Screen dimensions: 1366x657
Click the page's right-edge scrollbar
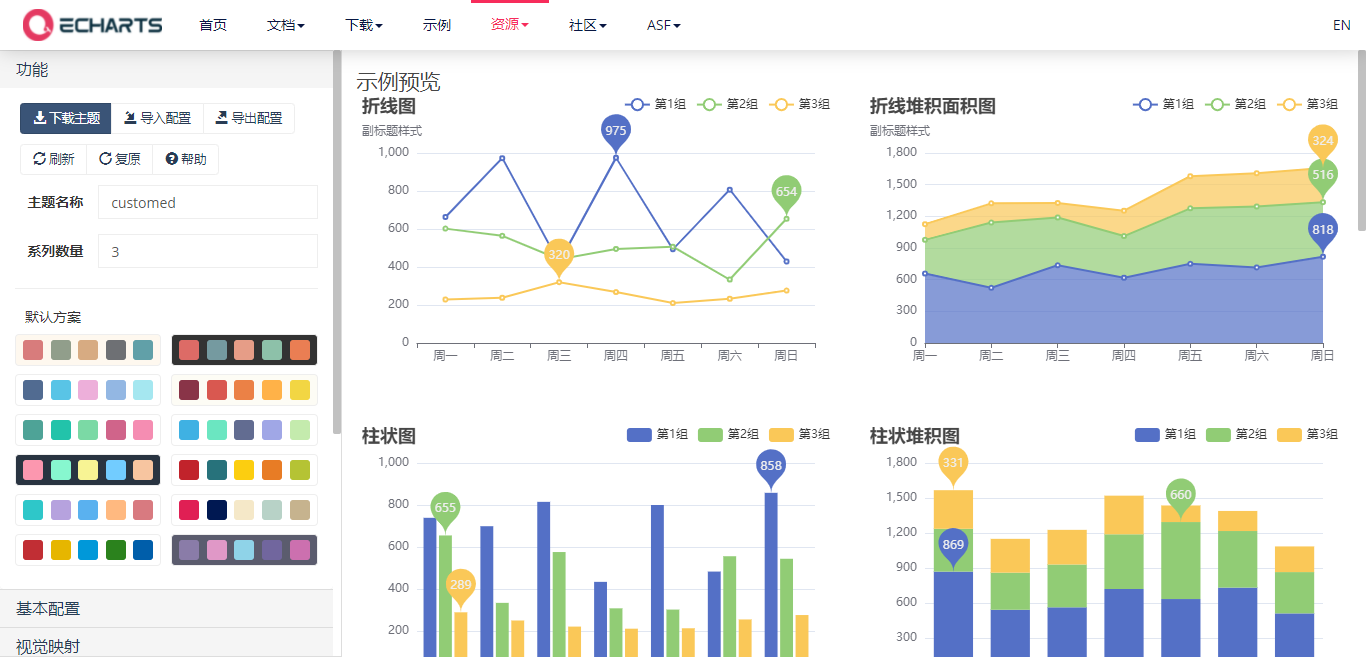tap(1361, 141)
